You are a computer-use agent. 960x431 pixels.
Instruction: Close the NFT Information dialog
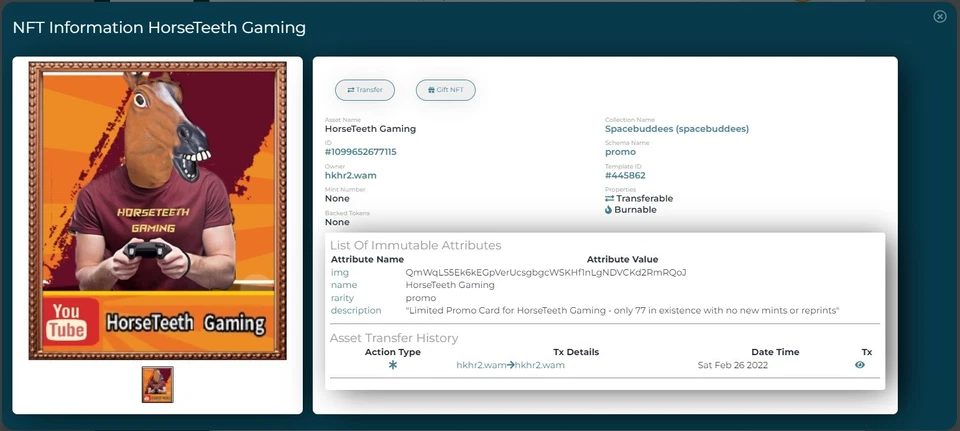pyautogui.click(x=940, y=17)
